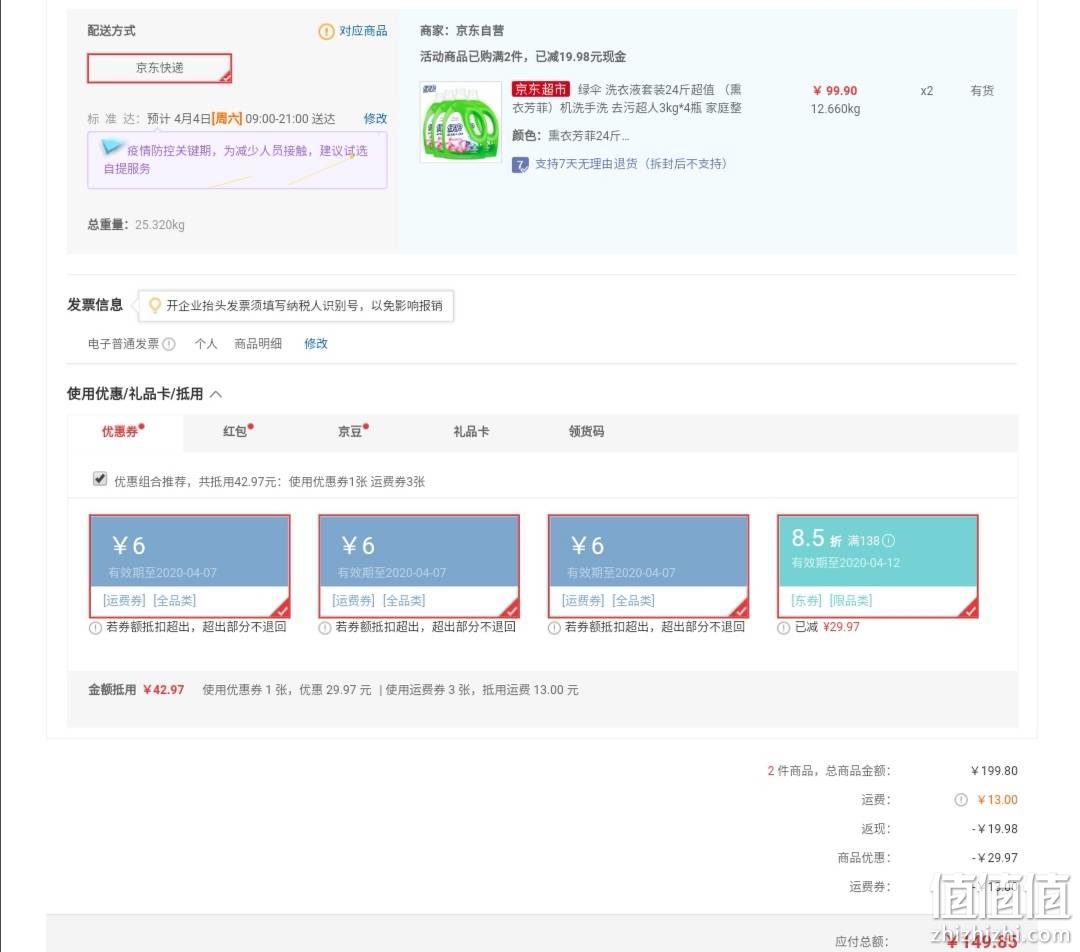Click the x2 quantity text
Image resolution: width=1080 pixels, height=952 pixels.
926,91
